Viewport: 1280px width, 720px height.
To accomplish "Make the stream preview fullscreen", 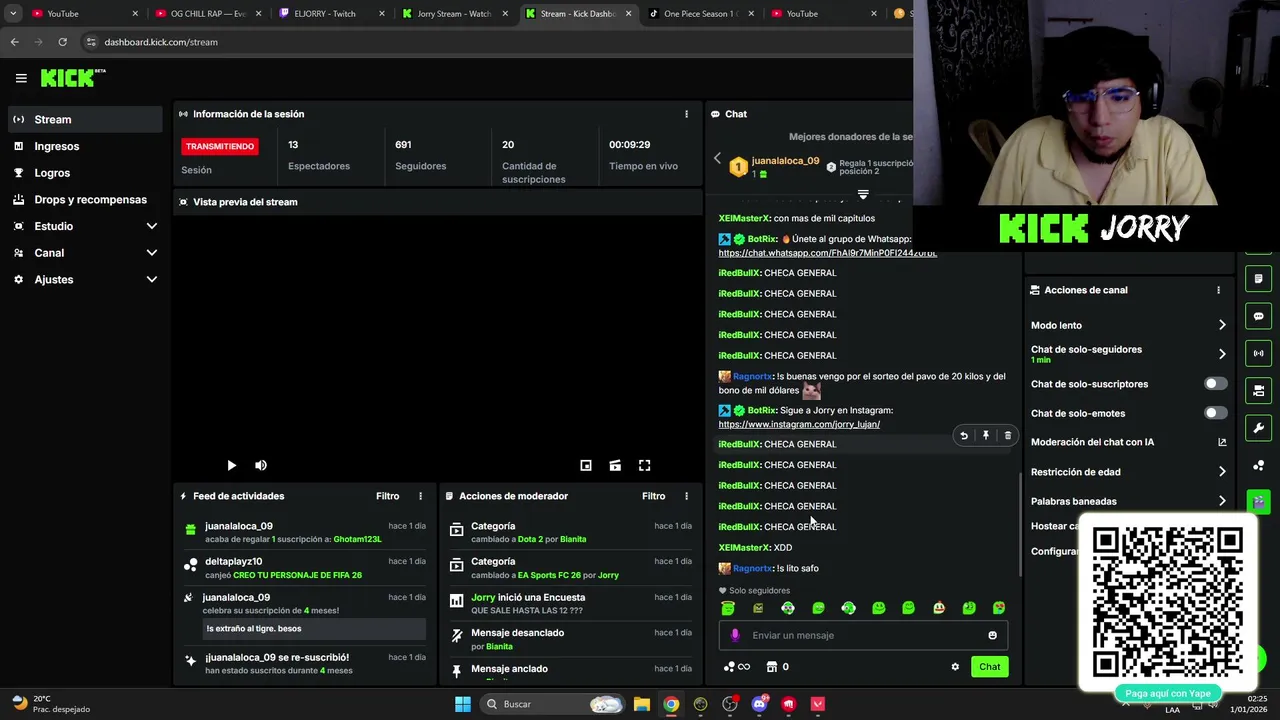I will 645,465.
